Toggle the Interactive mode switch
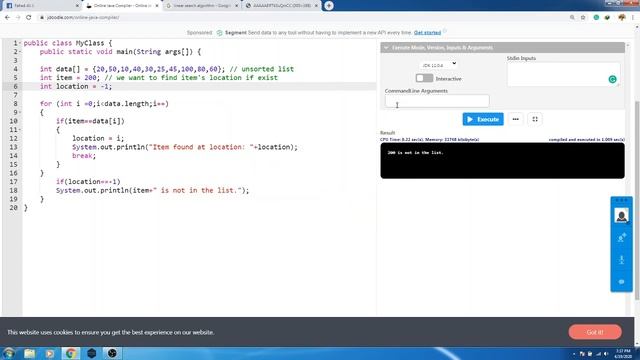 coord(424,78)
